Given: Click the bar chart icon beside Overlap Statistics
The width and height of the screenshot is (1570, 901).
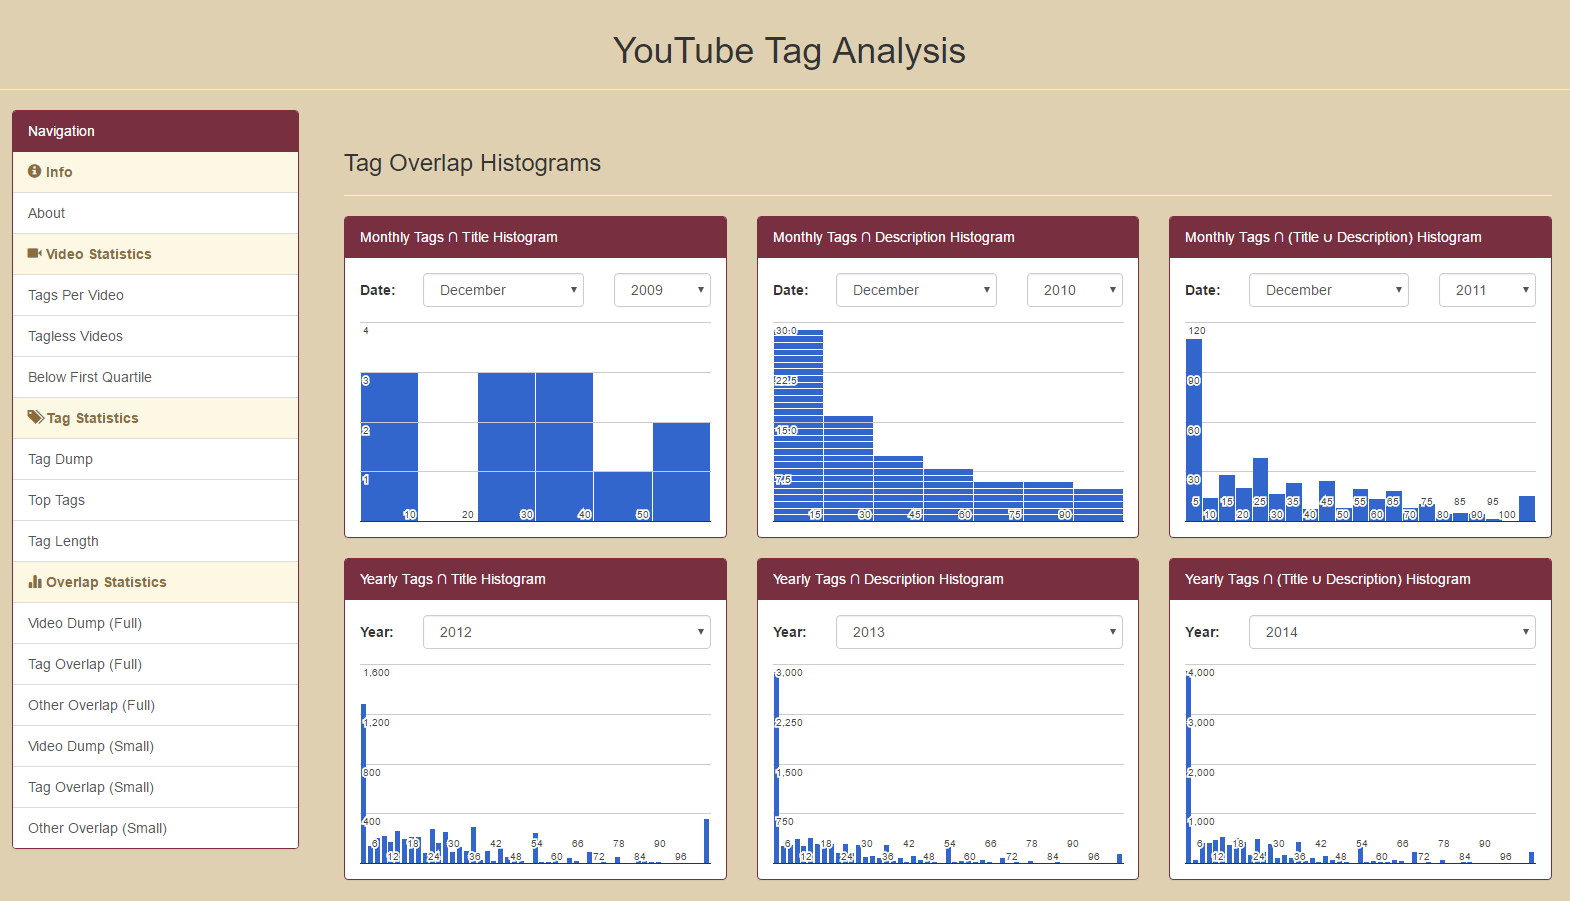Looking at the screenshot, I should pos(35,581).
